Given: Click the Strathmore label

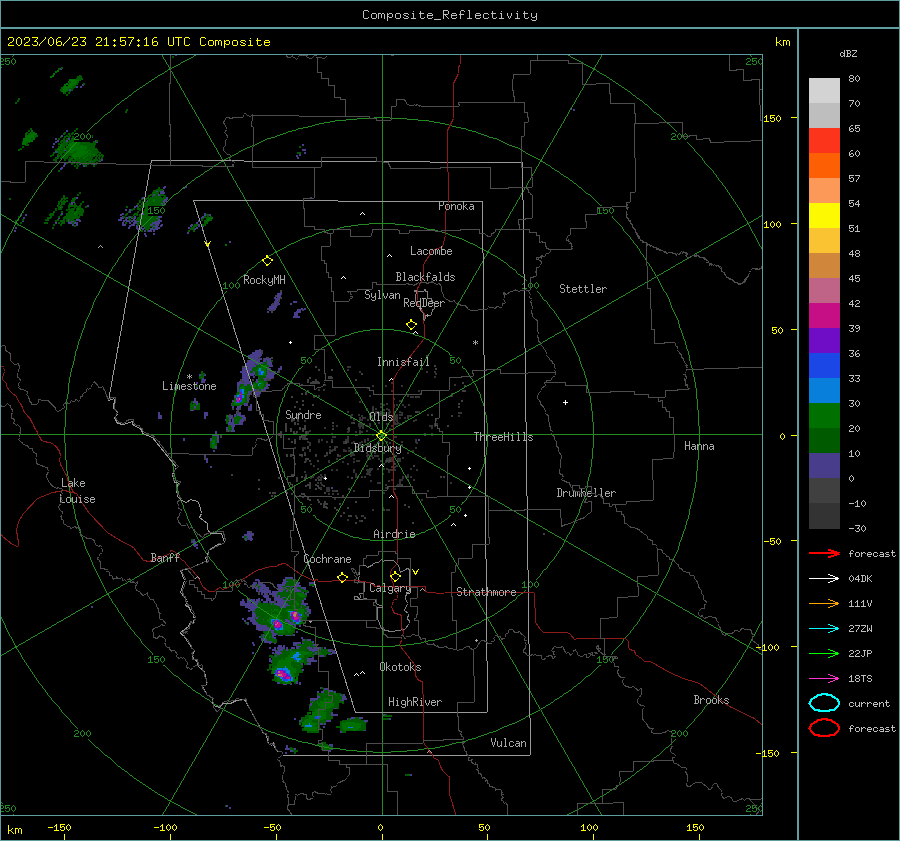Looking at the screenshot, I should 486,592.
